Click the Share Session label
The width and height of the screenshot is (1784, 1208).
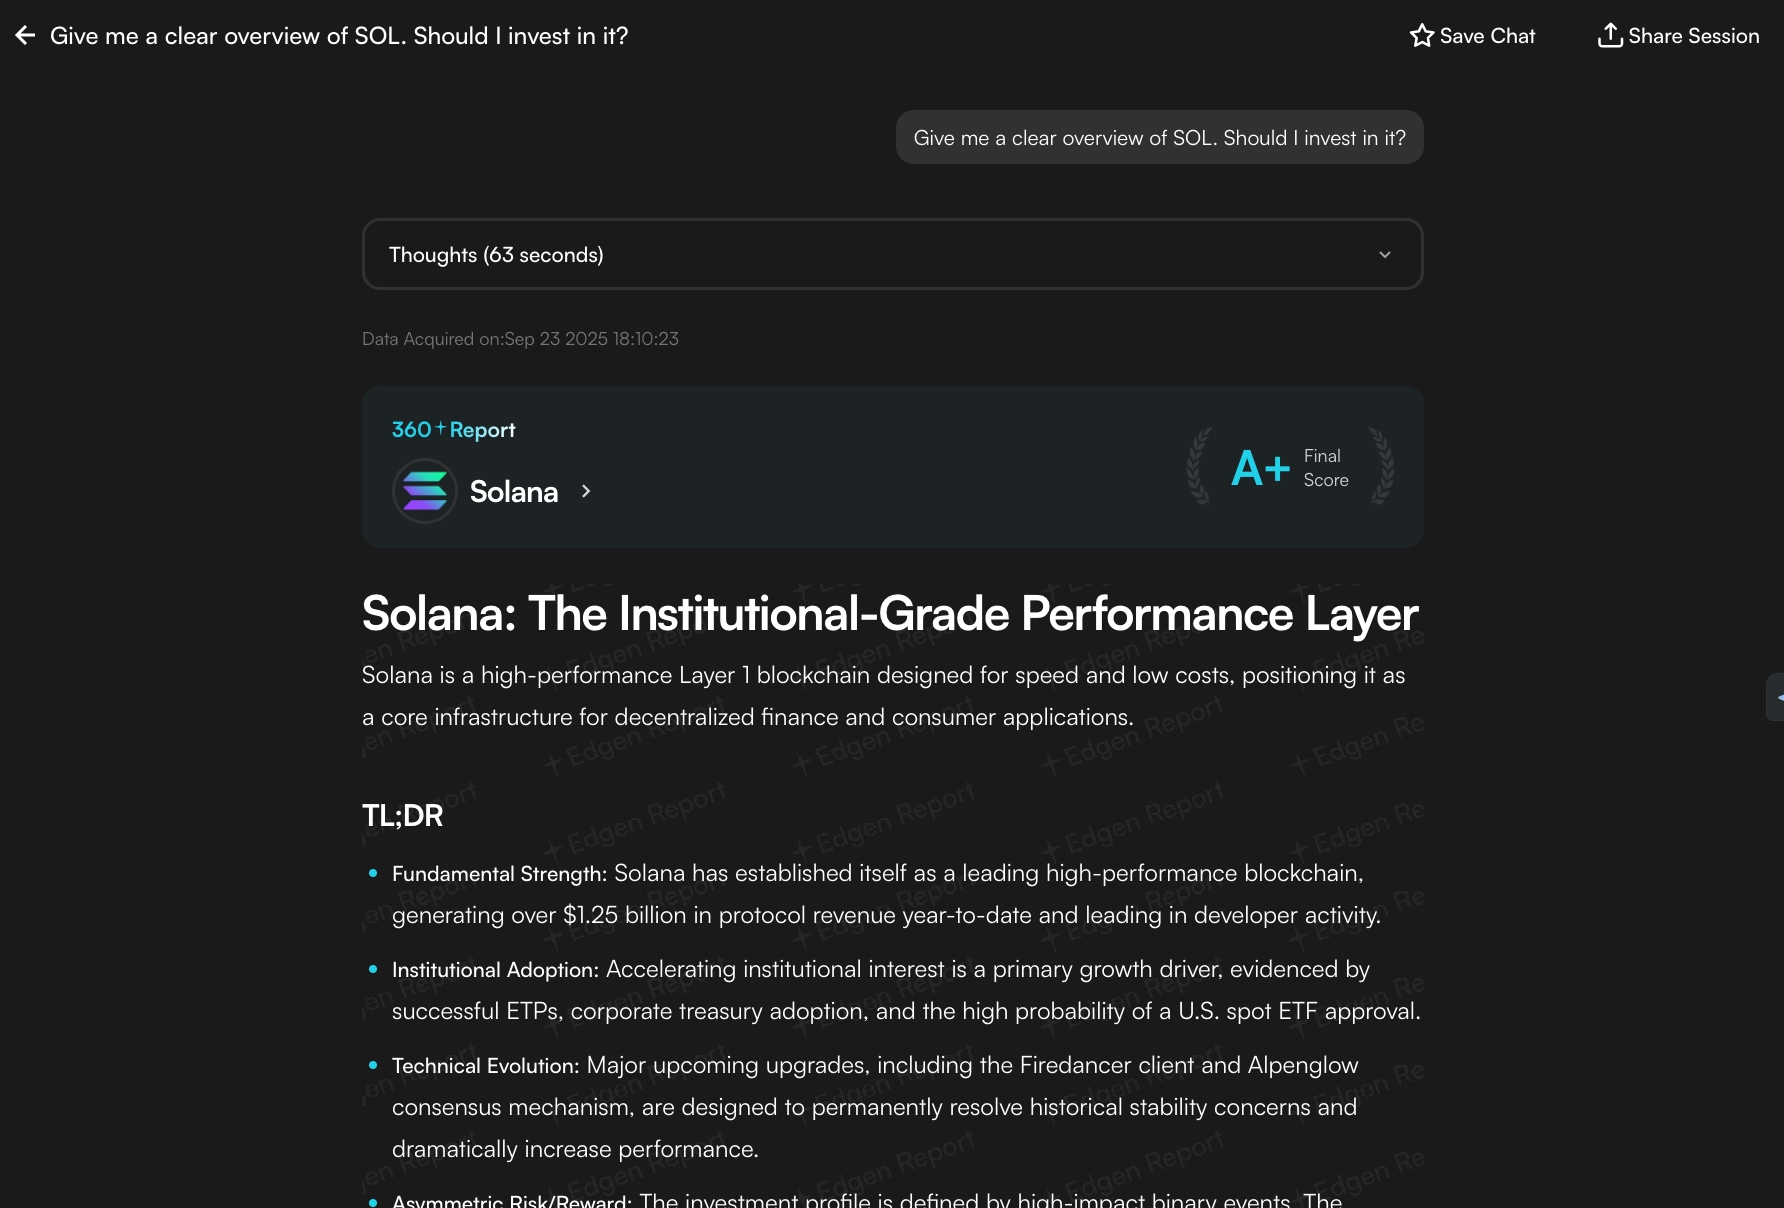click(1693, 36)
